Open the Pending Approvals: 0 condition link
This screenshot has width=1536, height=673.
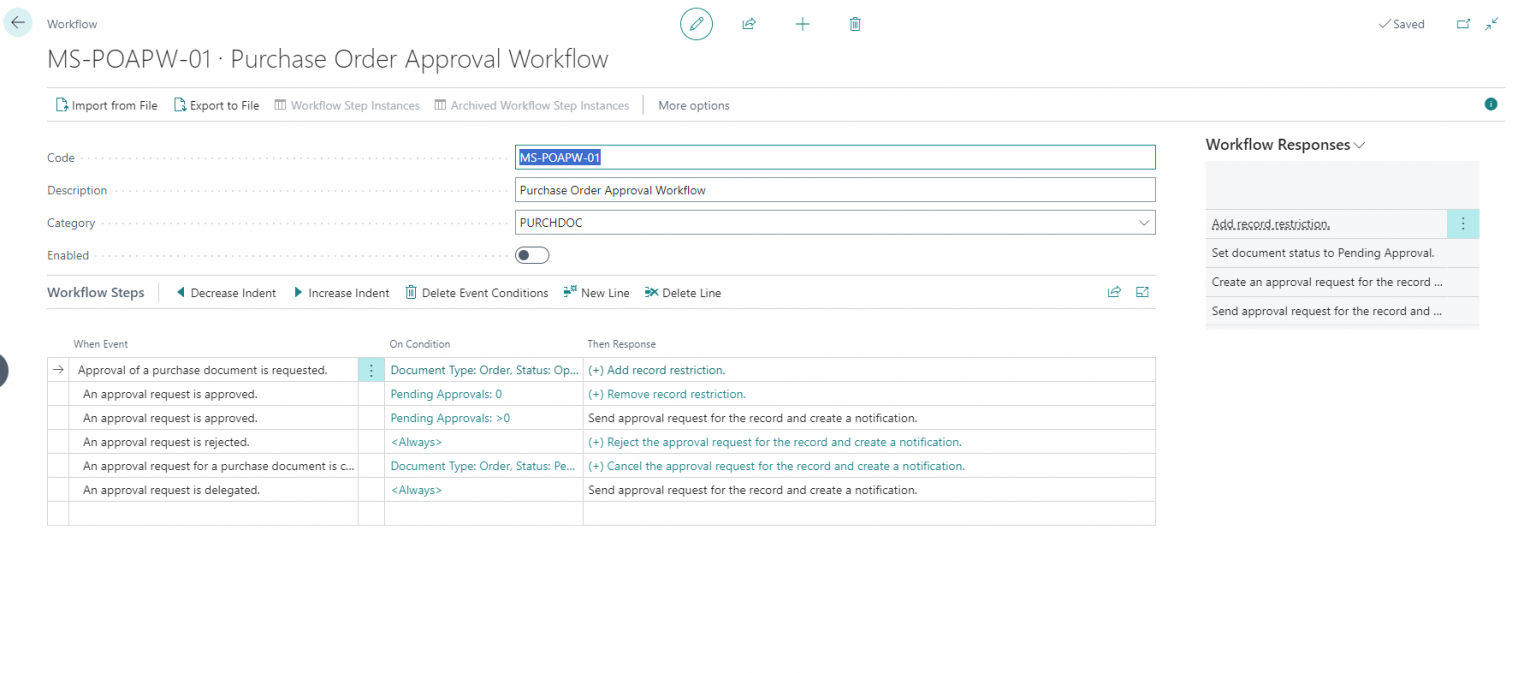(445, 394)
